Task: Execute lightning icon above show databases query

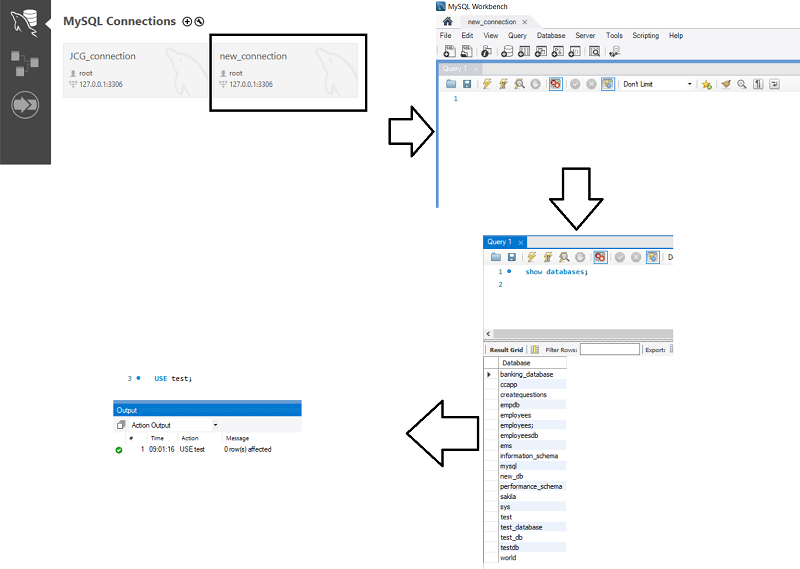Action: 532,257
